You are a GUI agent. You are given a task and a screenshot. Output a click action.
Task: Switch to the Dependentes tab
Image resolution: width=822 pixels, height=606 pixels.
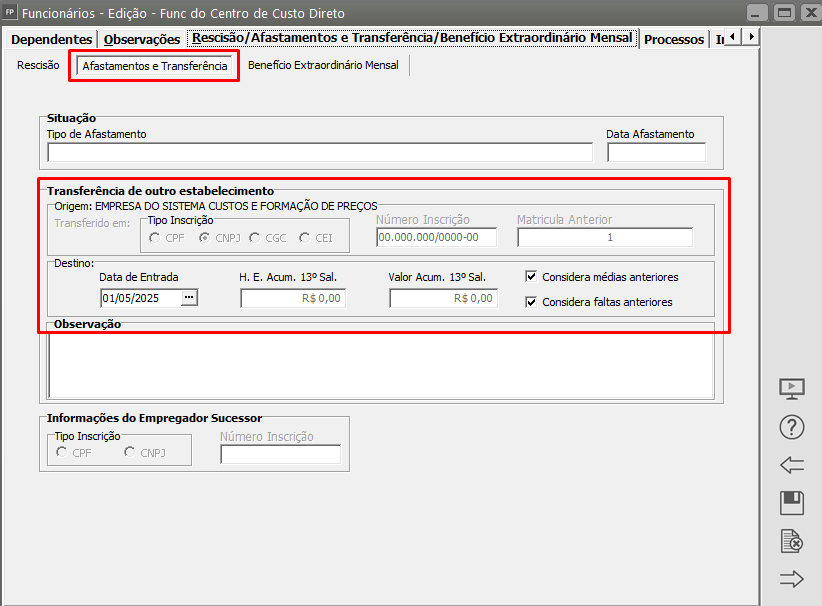(51, 39)
